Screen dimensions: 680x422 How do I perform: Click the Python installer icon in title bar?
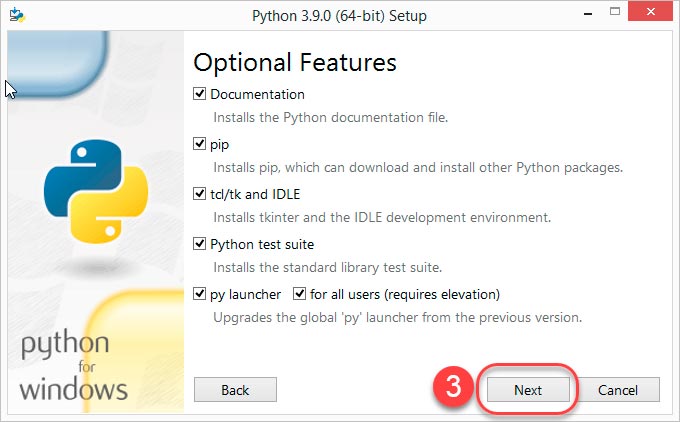coord(17,14)
